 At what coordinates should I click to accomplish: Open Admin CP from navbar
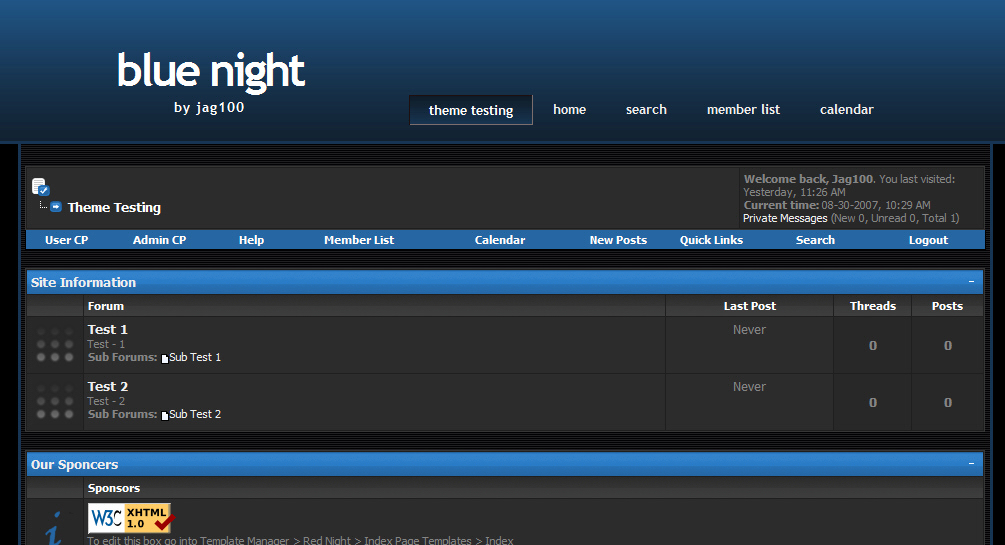coord(159,240)
